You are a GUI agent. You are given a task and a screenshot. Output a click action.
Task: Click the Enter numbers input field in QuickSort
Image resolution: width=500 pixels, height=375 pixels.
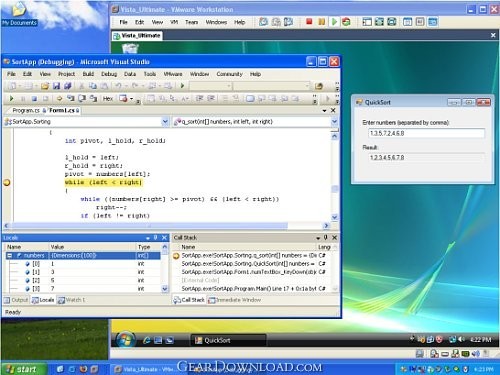426,133
